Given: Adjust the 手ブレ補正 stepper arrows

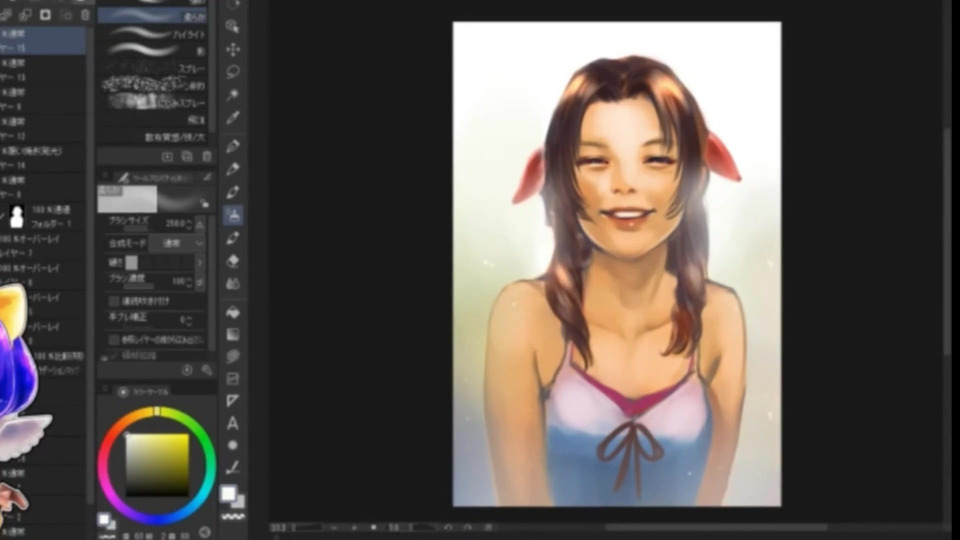Looking at the screenshot, I should (189, 320).
